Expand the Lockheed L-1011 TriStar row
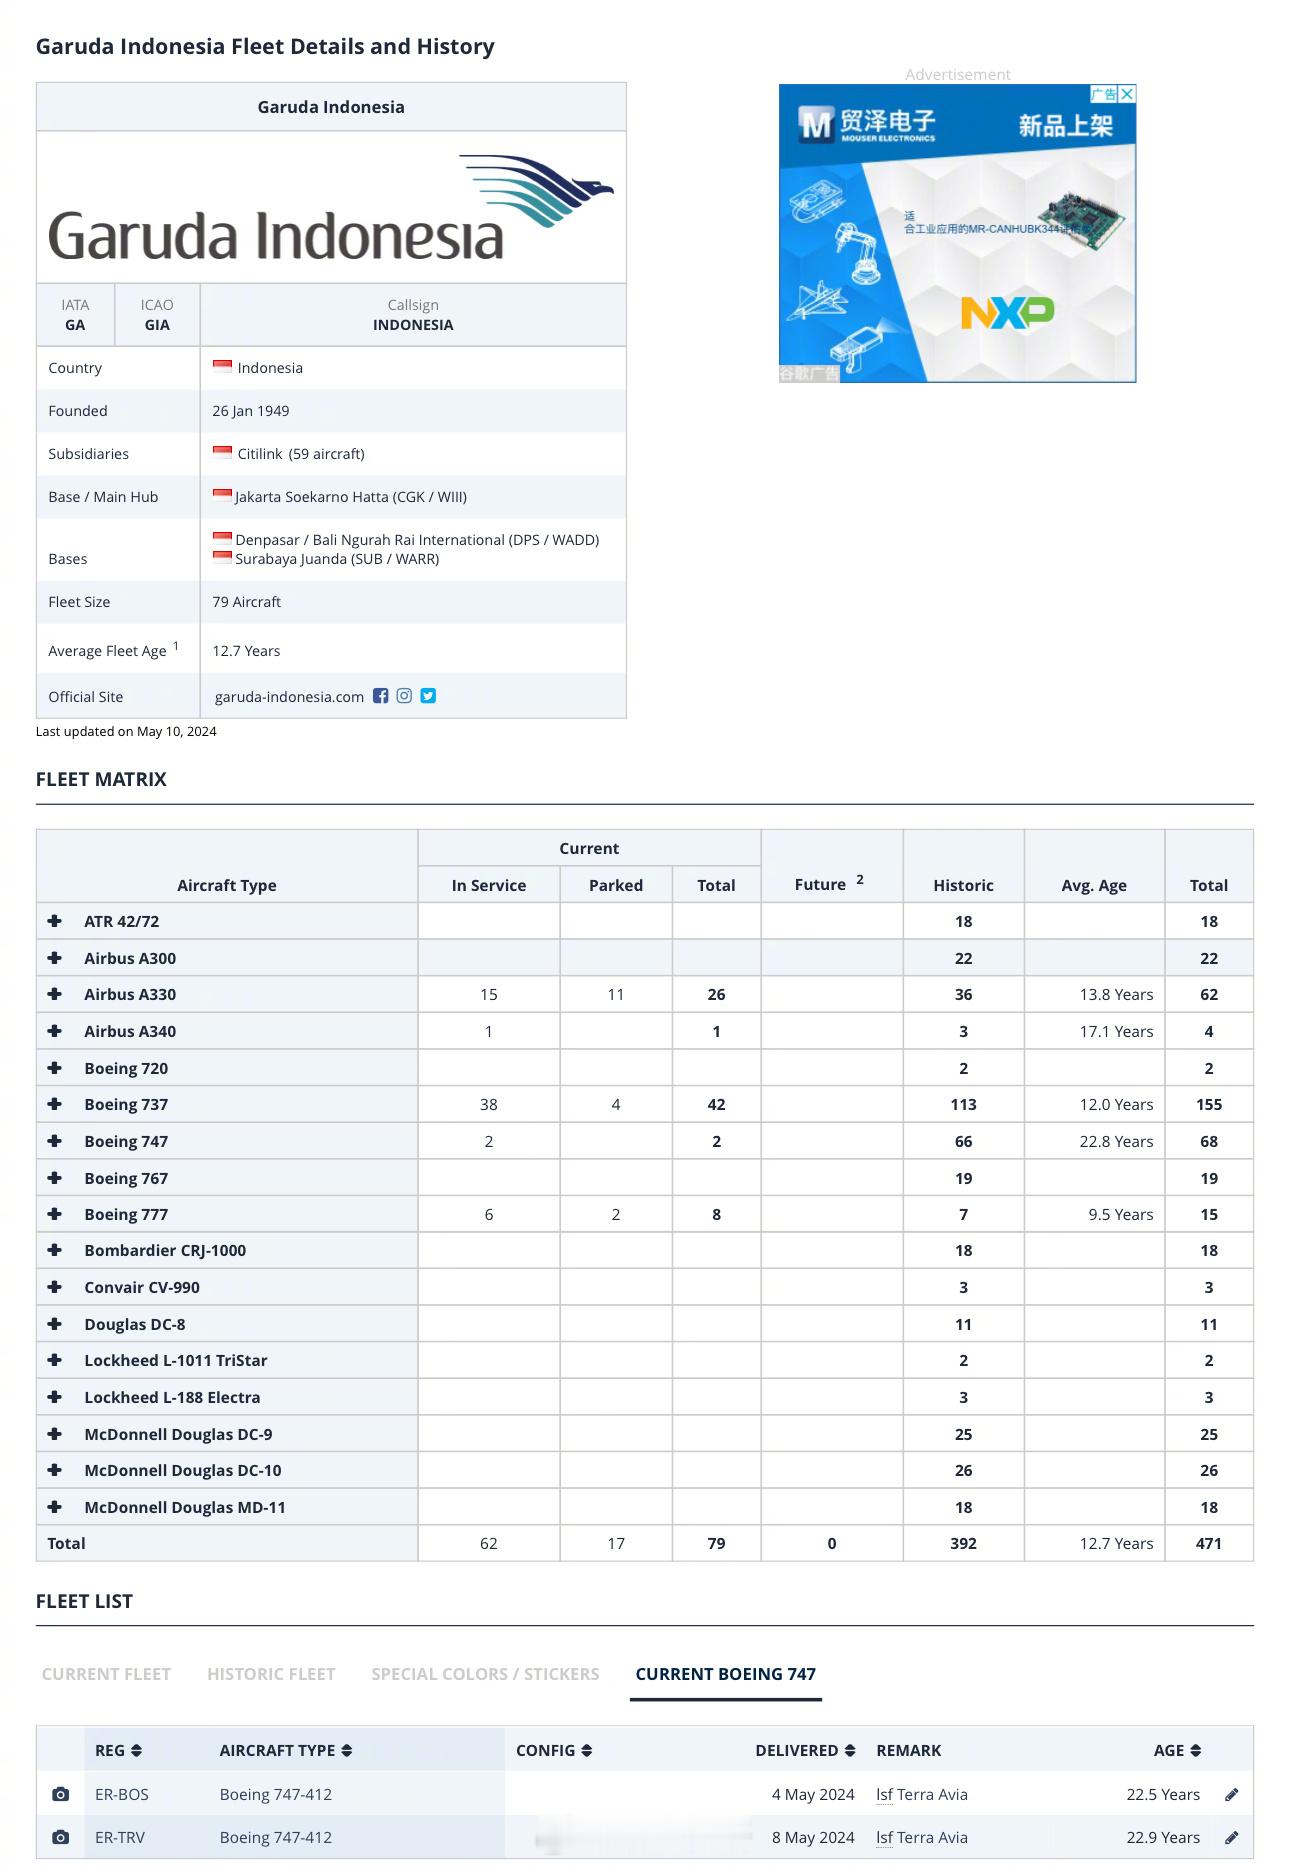Image resolution: width=1290 pixels, height=1867 pixels. 55,1360
